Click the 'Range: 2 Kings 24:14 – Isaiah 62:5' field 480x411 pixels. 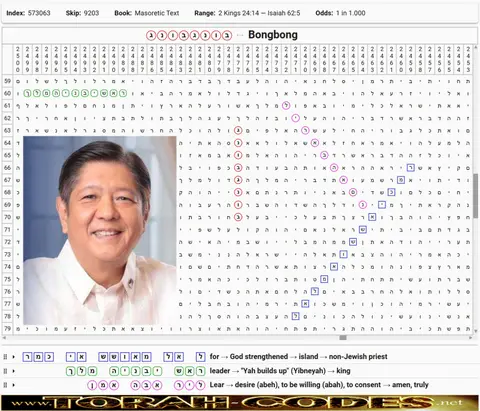coord(247,13)
